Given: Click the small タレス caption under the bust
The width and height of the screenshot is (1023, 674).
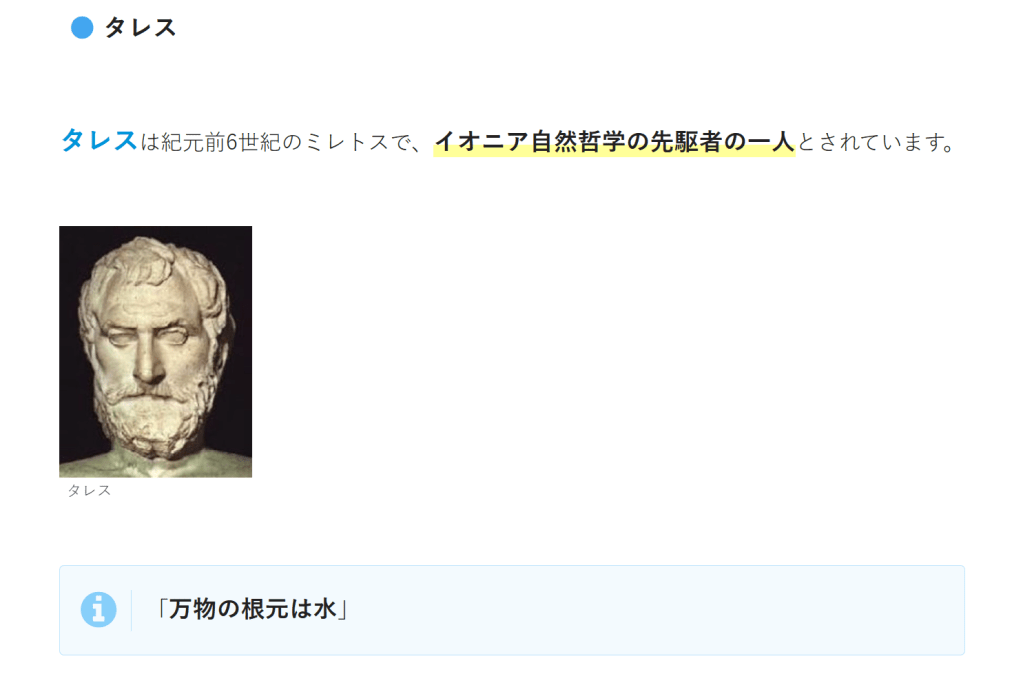Looking at the screenshot, I should point(89,491).
